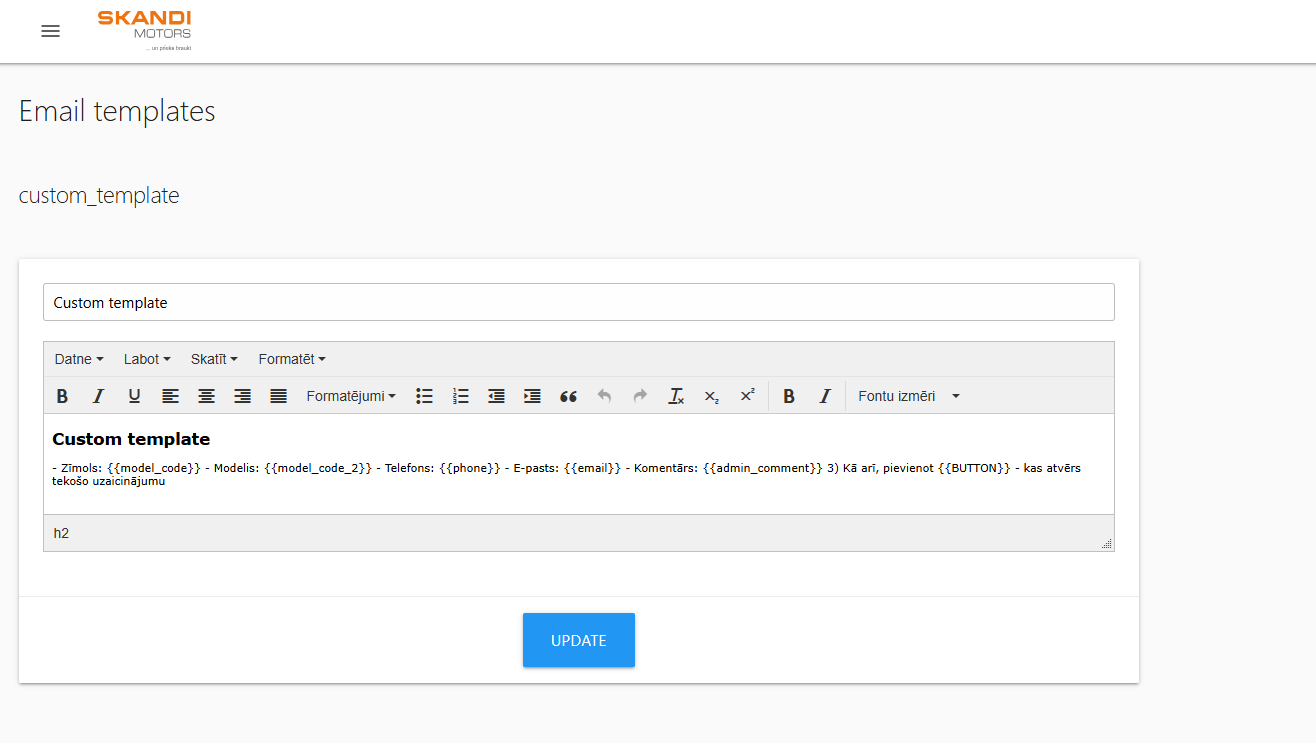The width and height of the screenshot is (1316, 743).
Task: Open the Formatējumi dropdown
Action: pyautogui.click(x=350, y=396)
